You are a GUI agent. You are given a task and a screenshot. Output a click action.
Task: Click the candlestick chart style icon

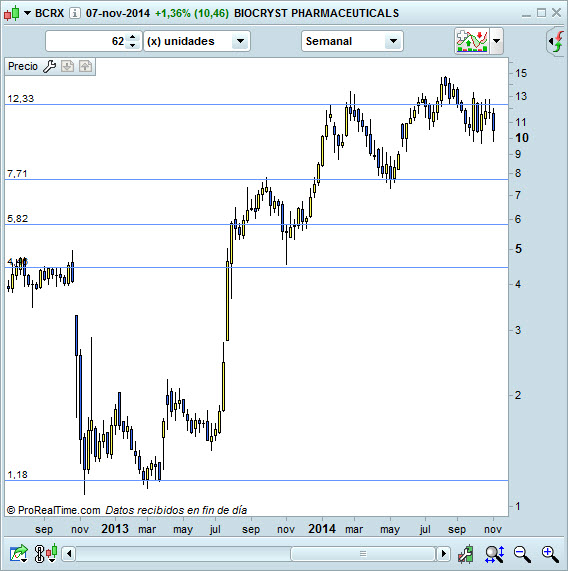11,13
